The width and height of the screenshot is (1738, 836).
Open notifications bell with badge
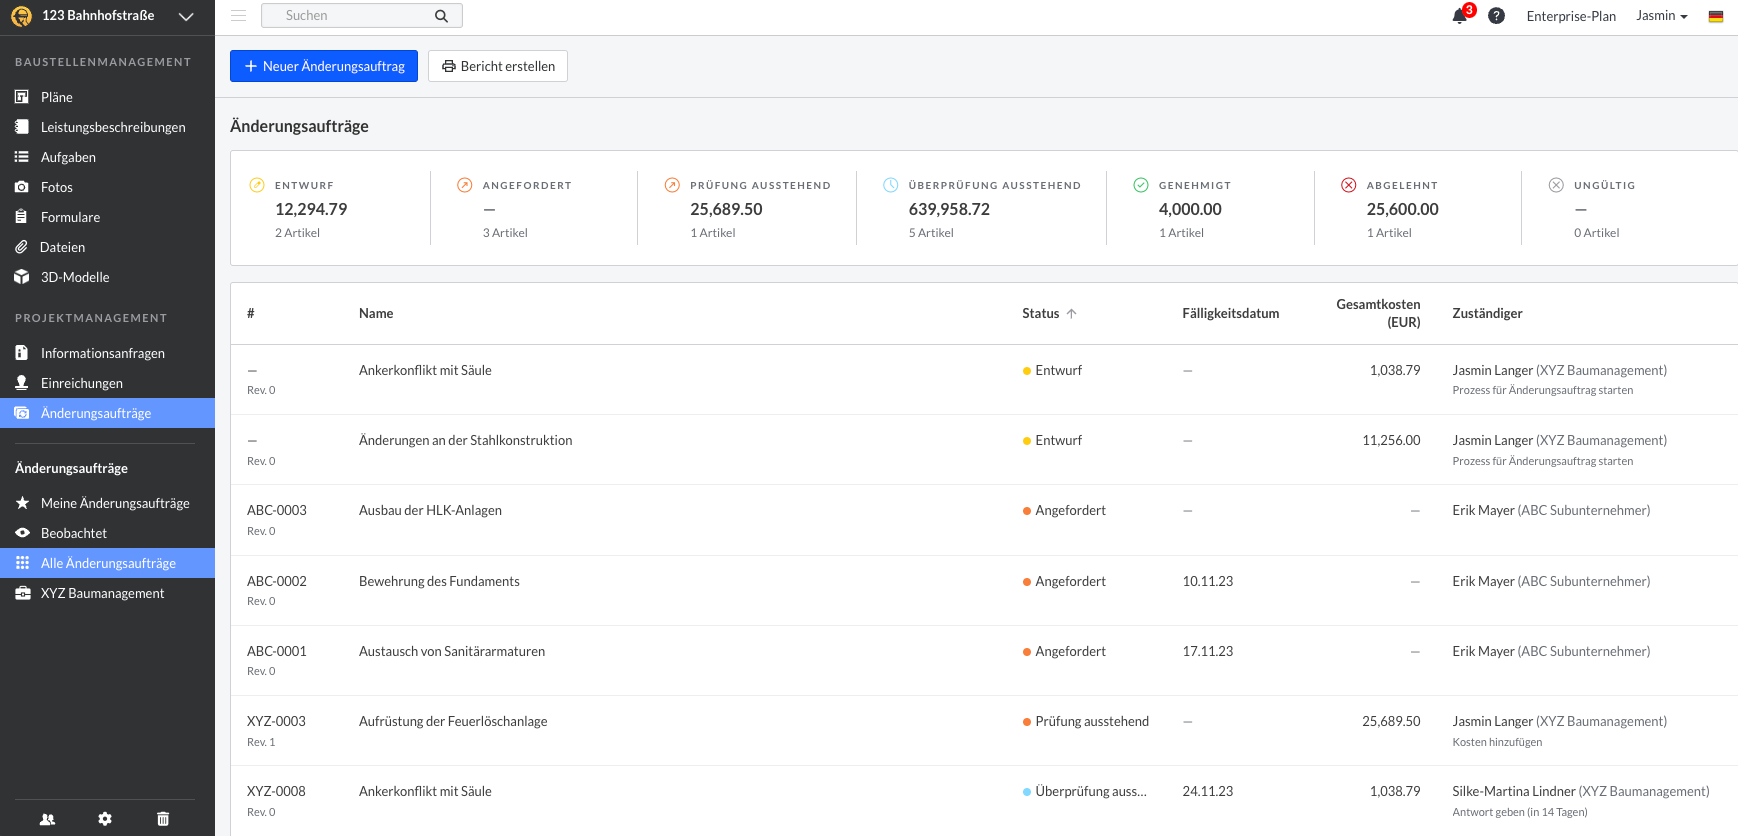1462,15
